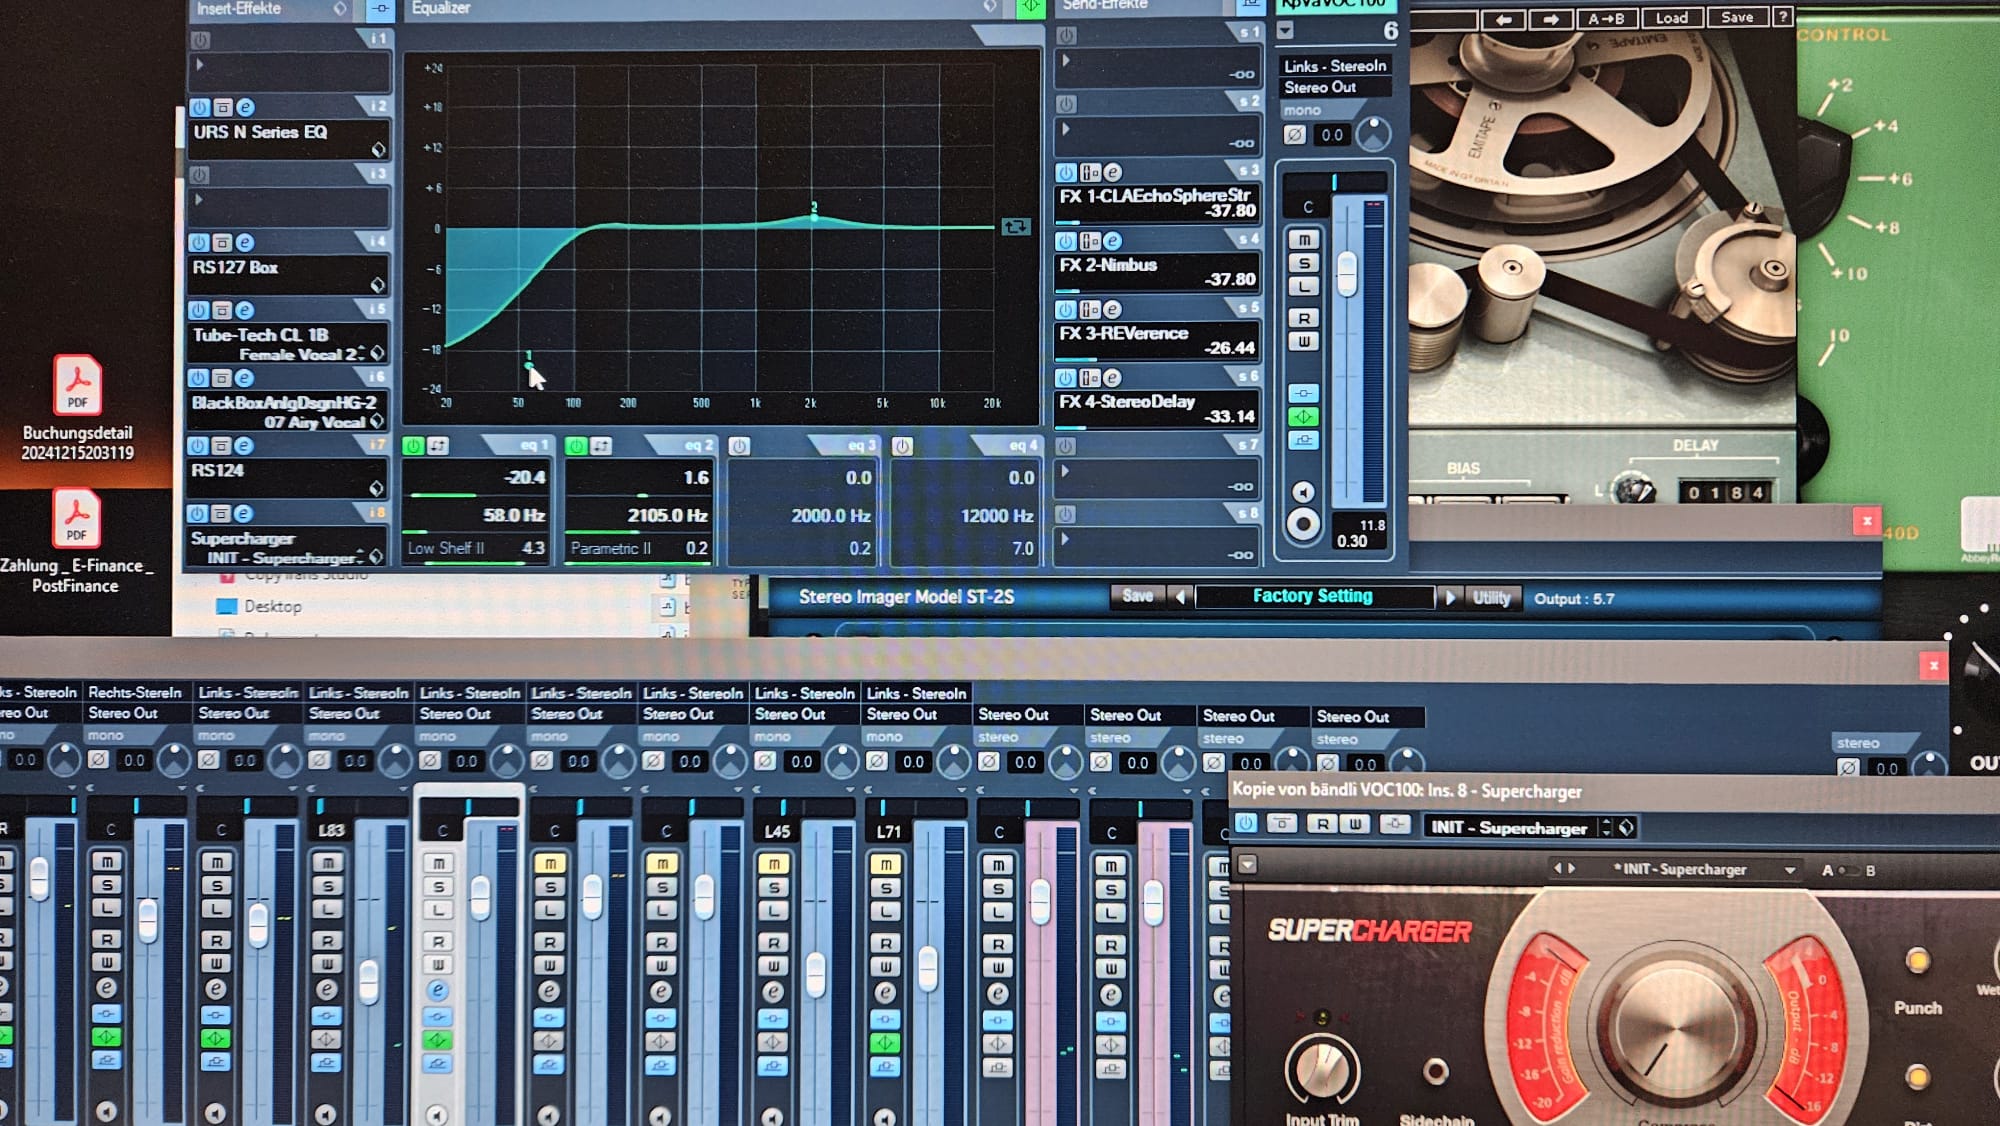Disable FX 3-REVerence send power
This screenshot has height=1126, width=2000.
1066,310
